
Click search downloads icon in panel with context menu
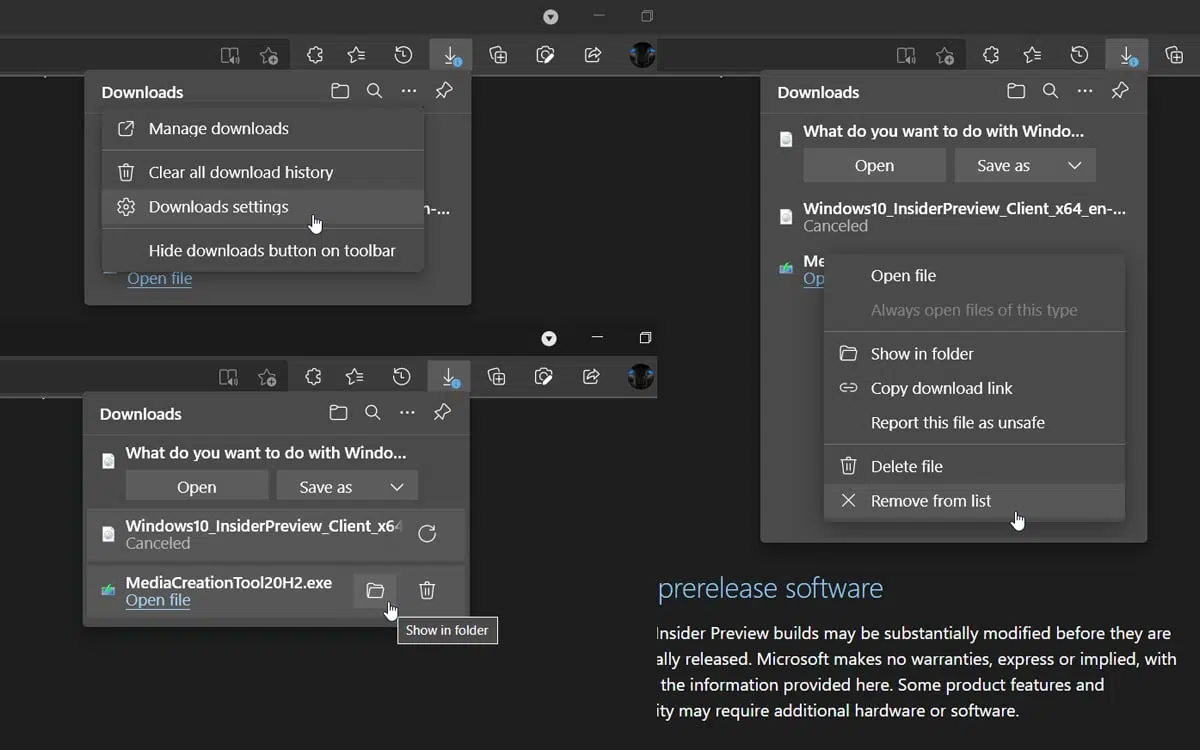click(x=1050, y=91)
